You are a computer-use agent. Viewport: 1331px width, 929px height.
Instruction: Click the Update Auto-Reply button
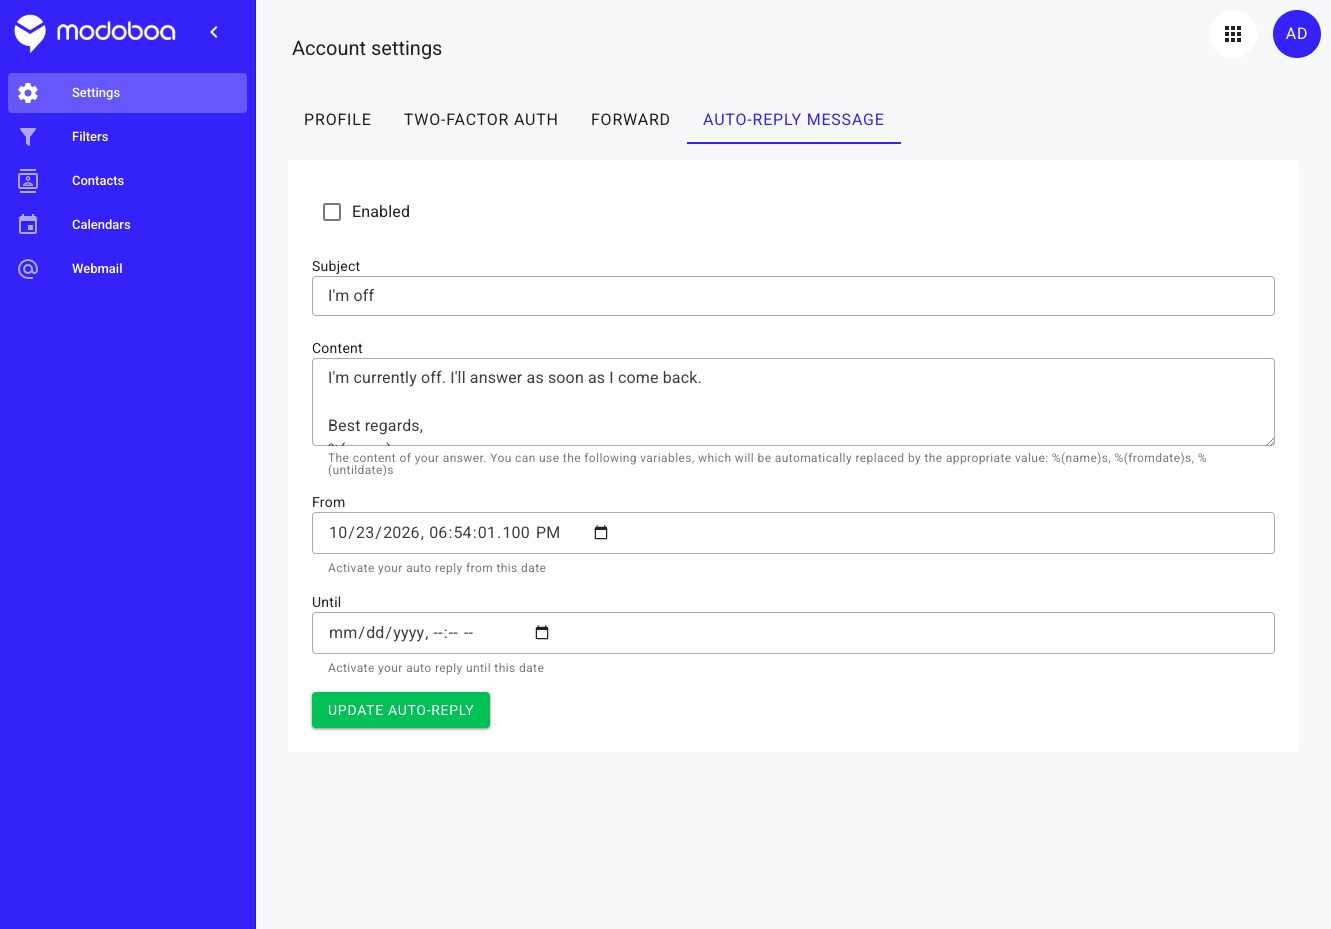(x=401, y=710)
